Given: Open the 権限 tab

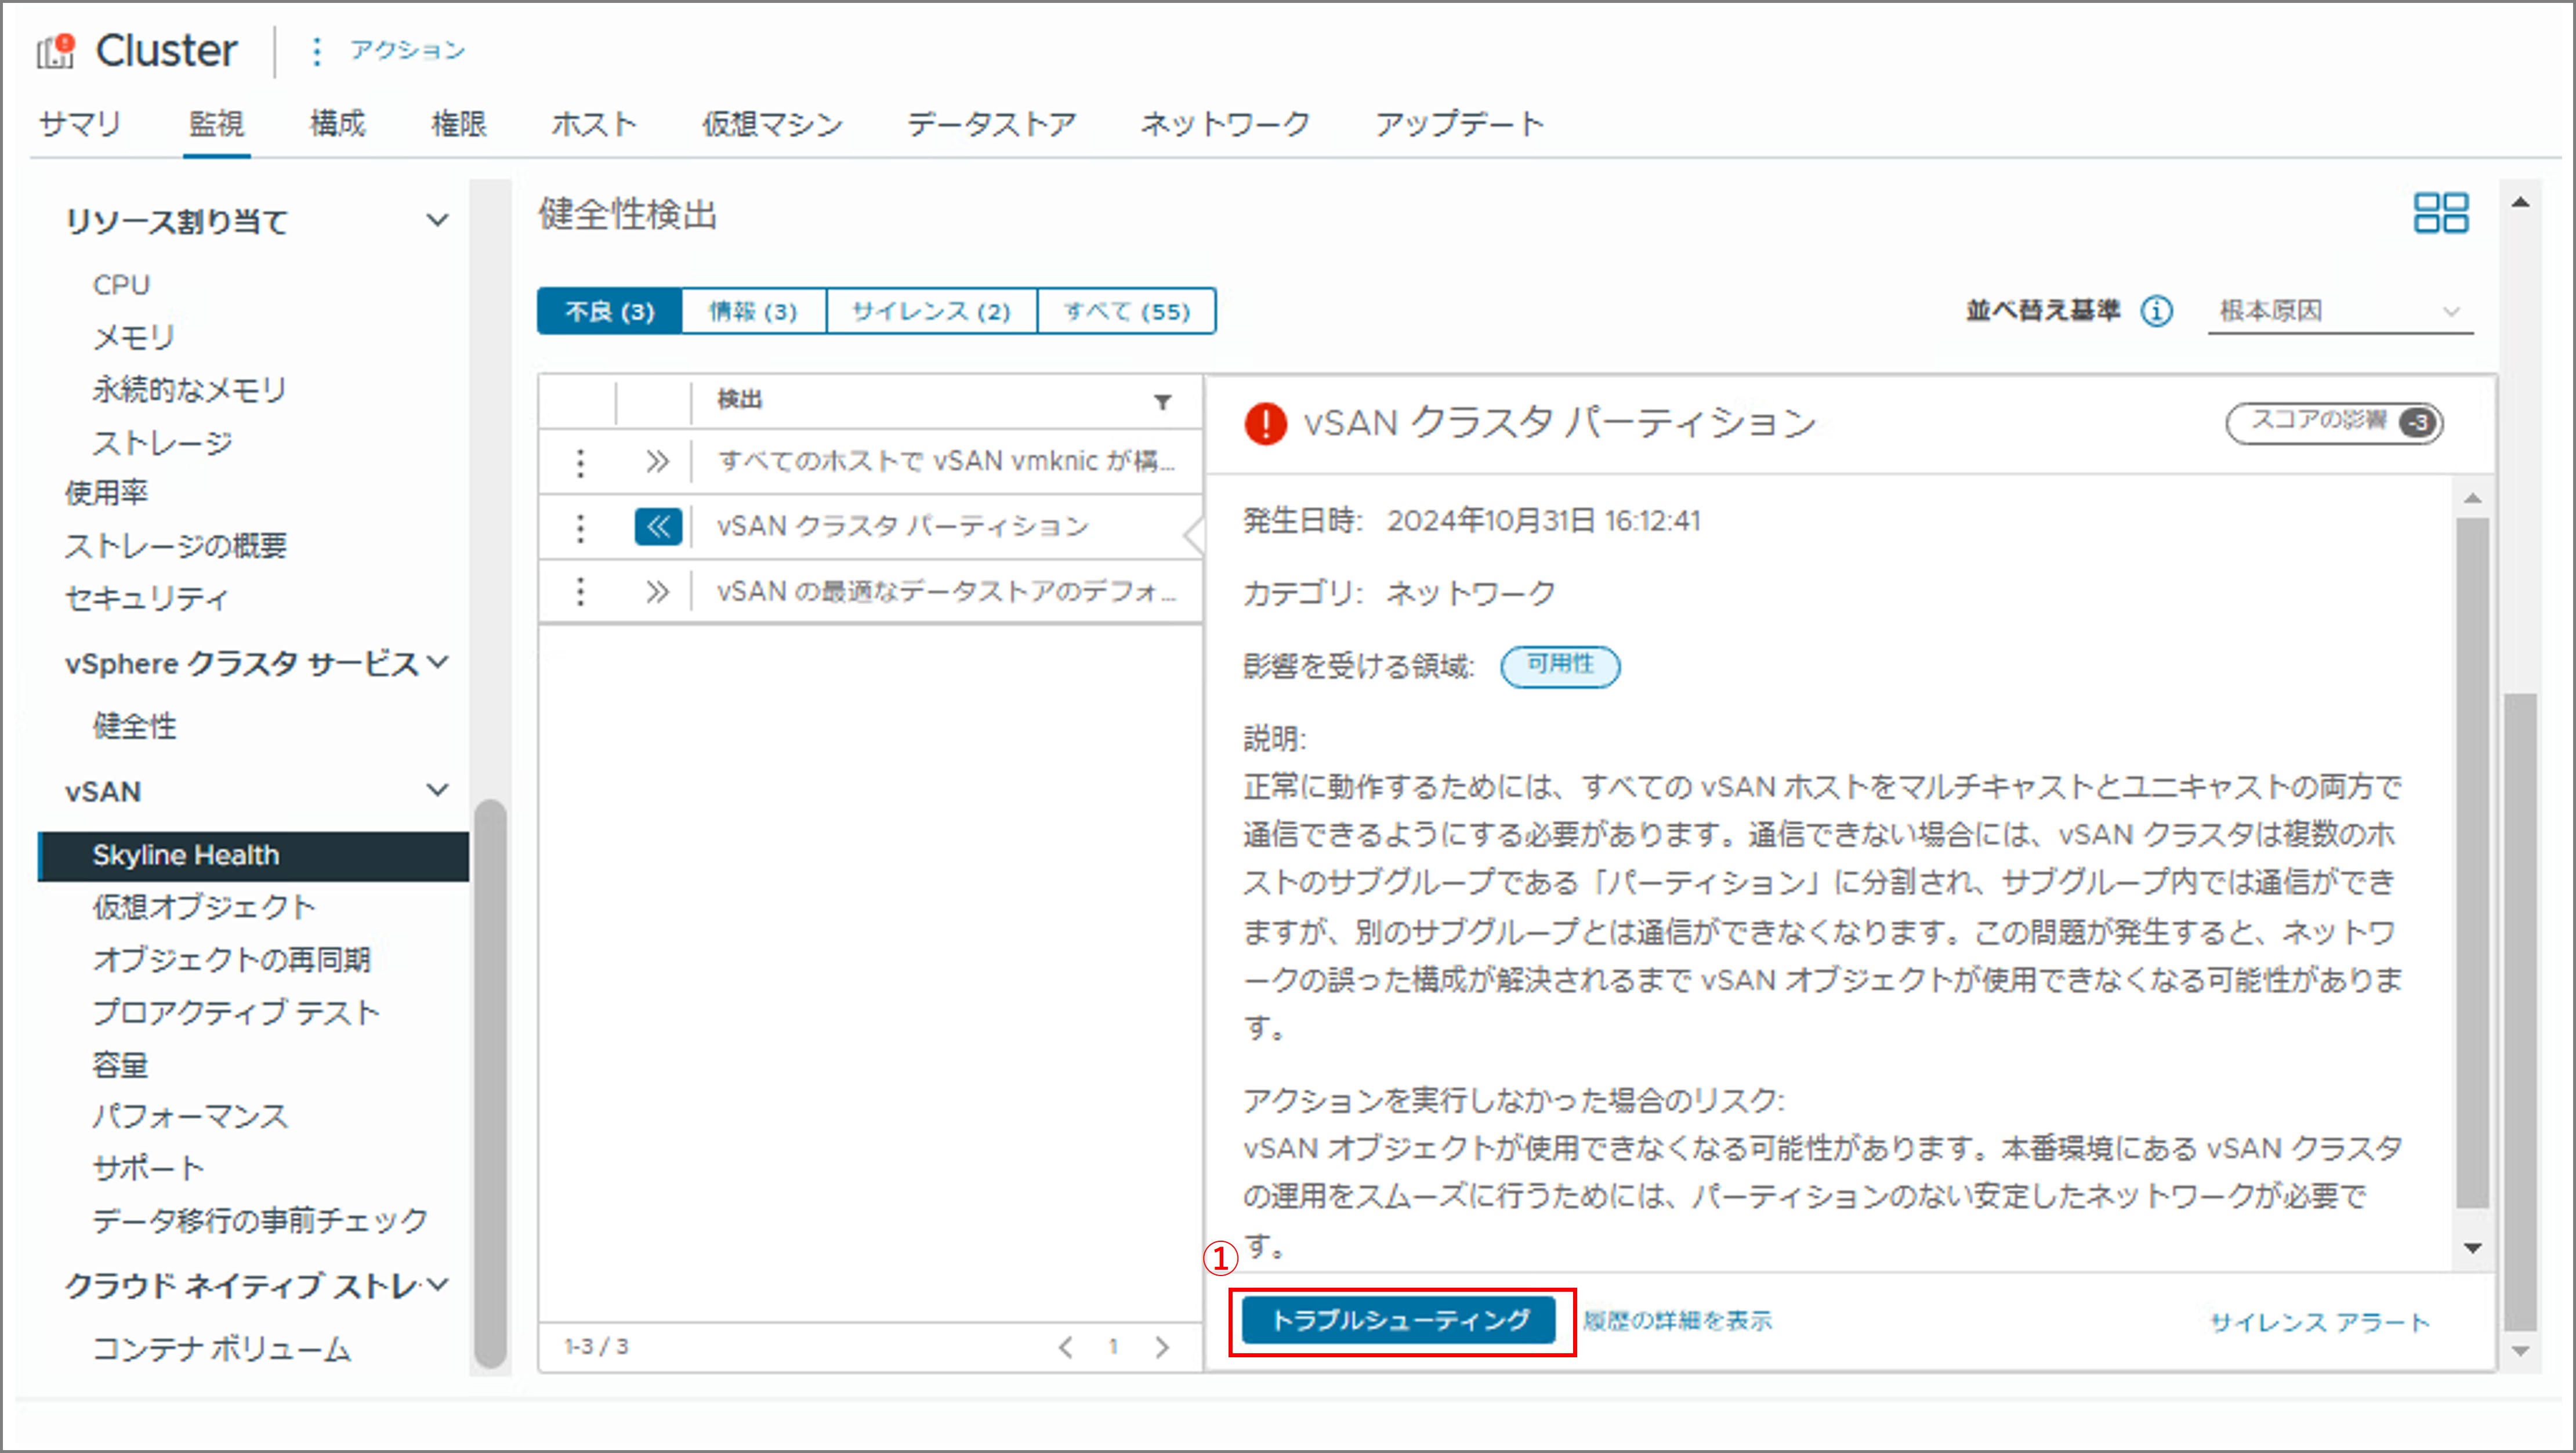Looking at the screenshot, I should coord(458,124).
